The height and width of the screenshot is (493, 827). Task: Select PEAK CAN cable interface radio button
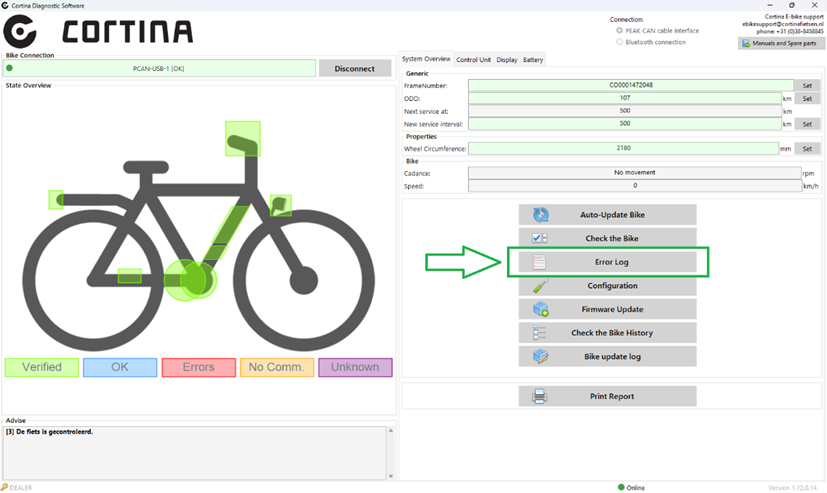620,31
